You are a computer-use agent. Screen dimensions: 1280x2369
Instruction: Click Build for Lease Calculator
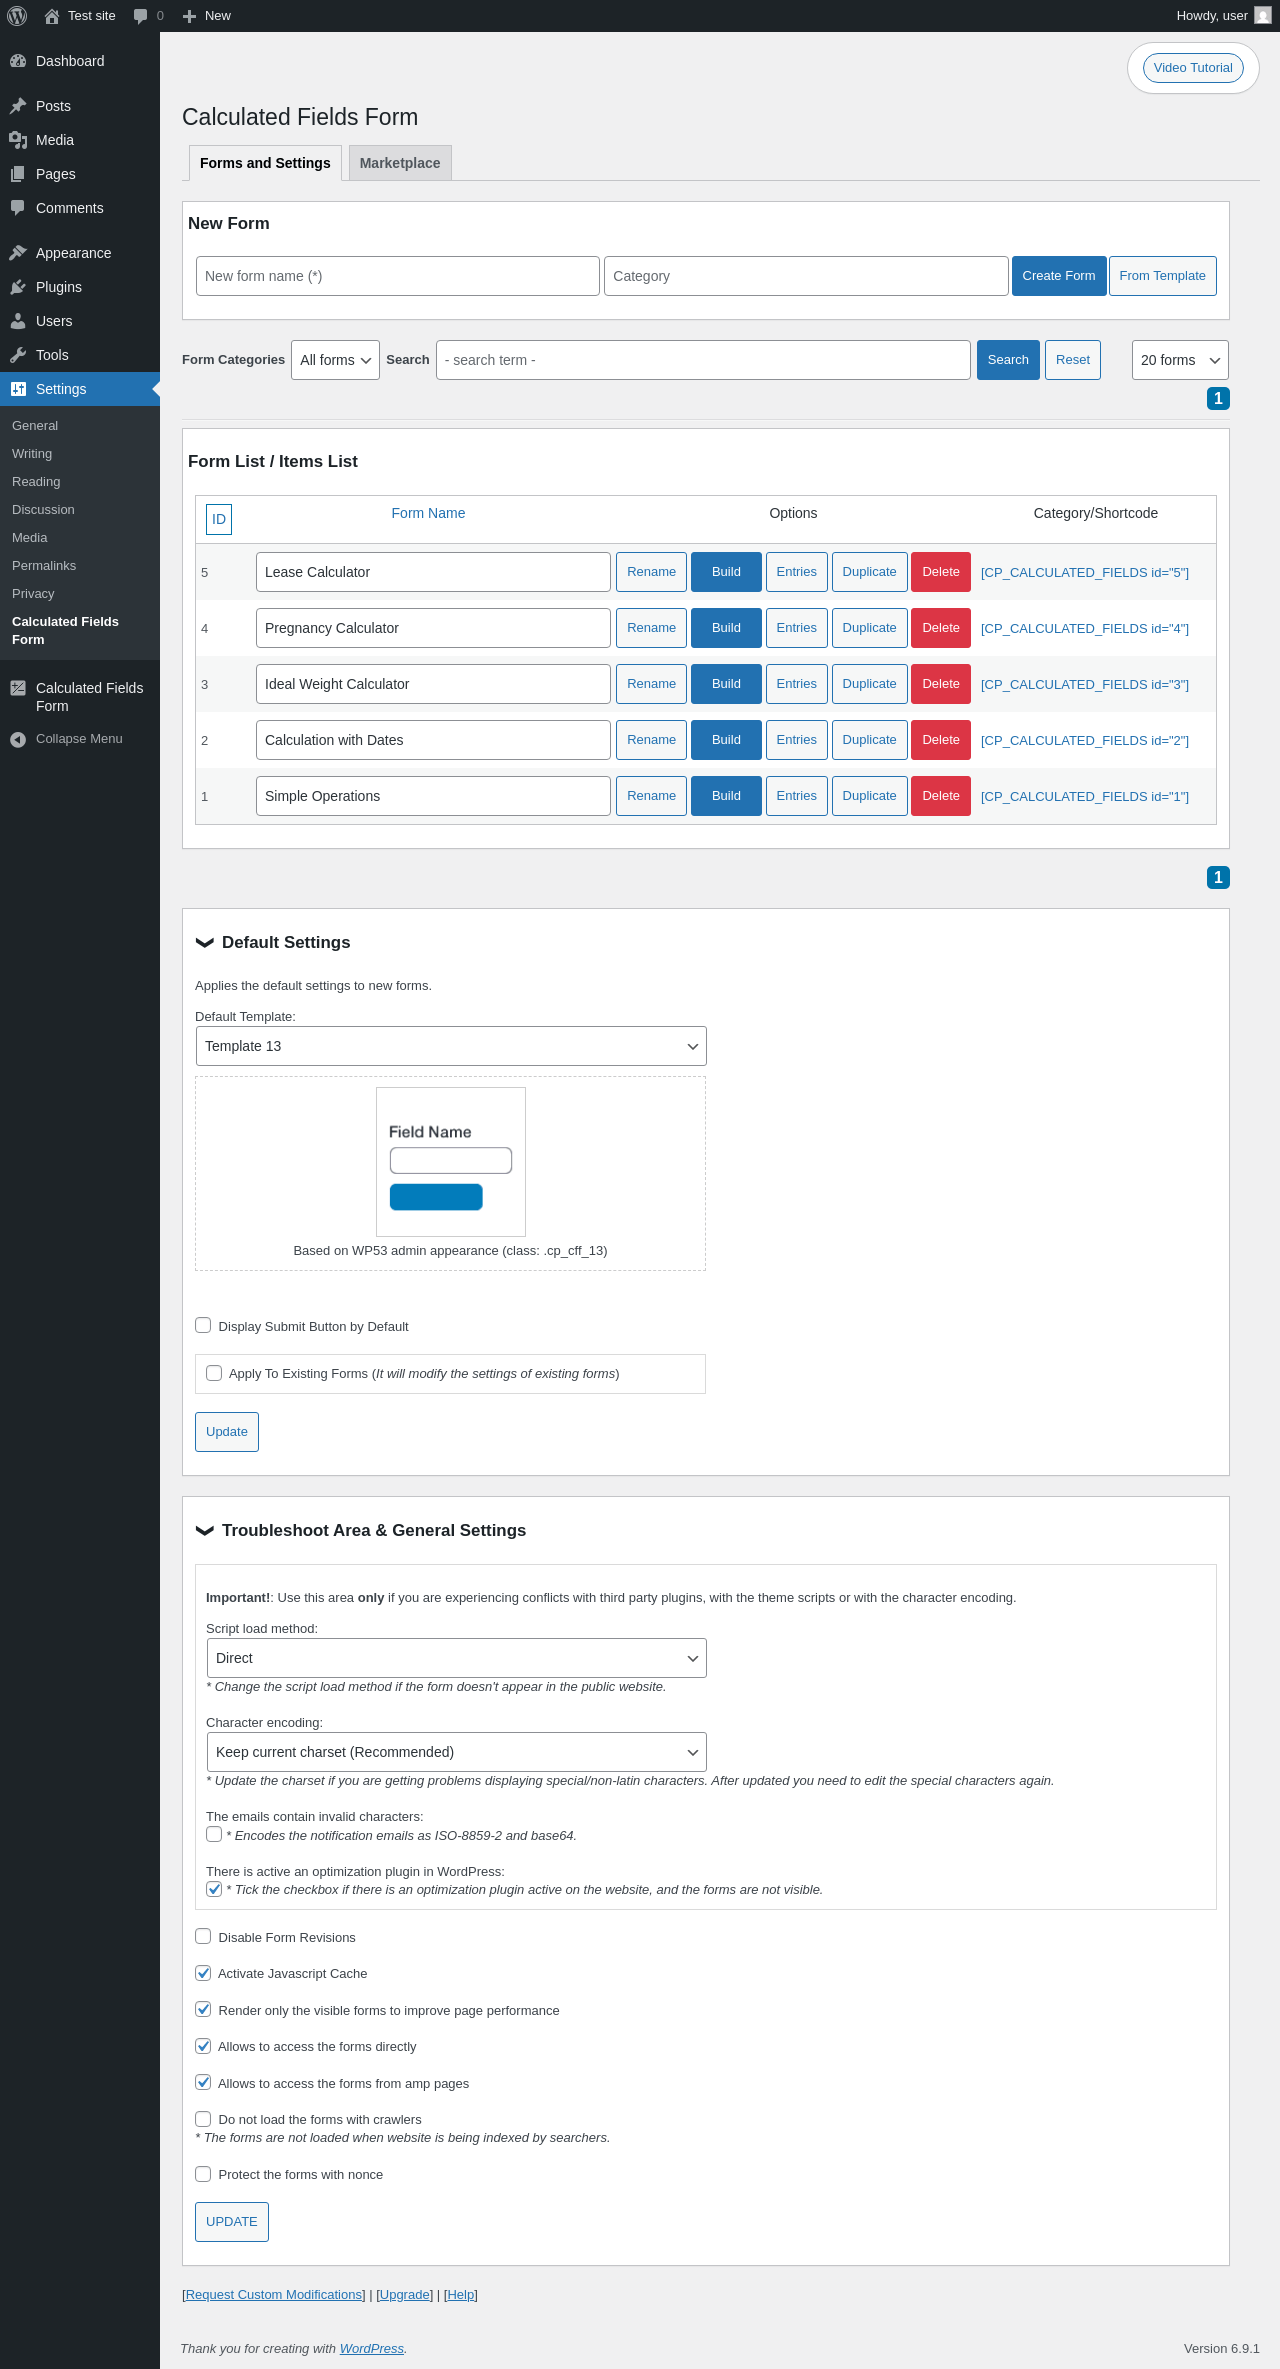726,572
